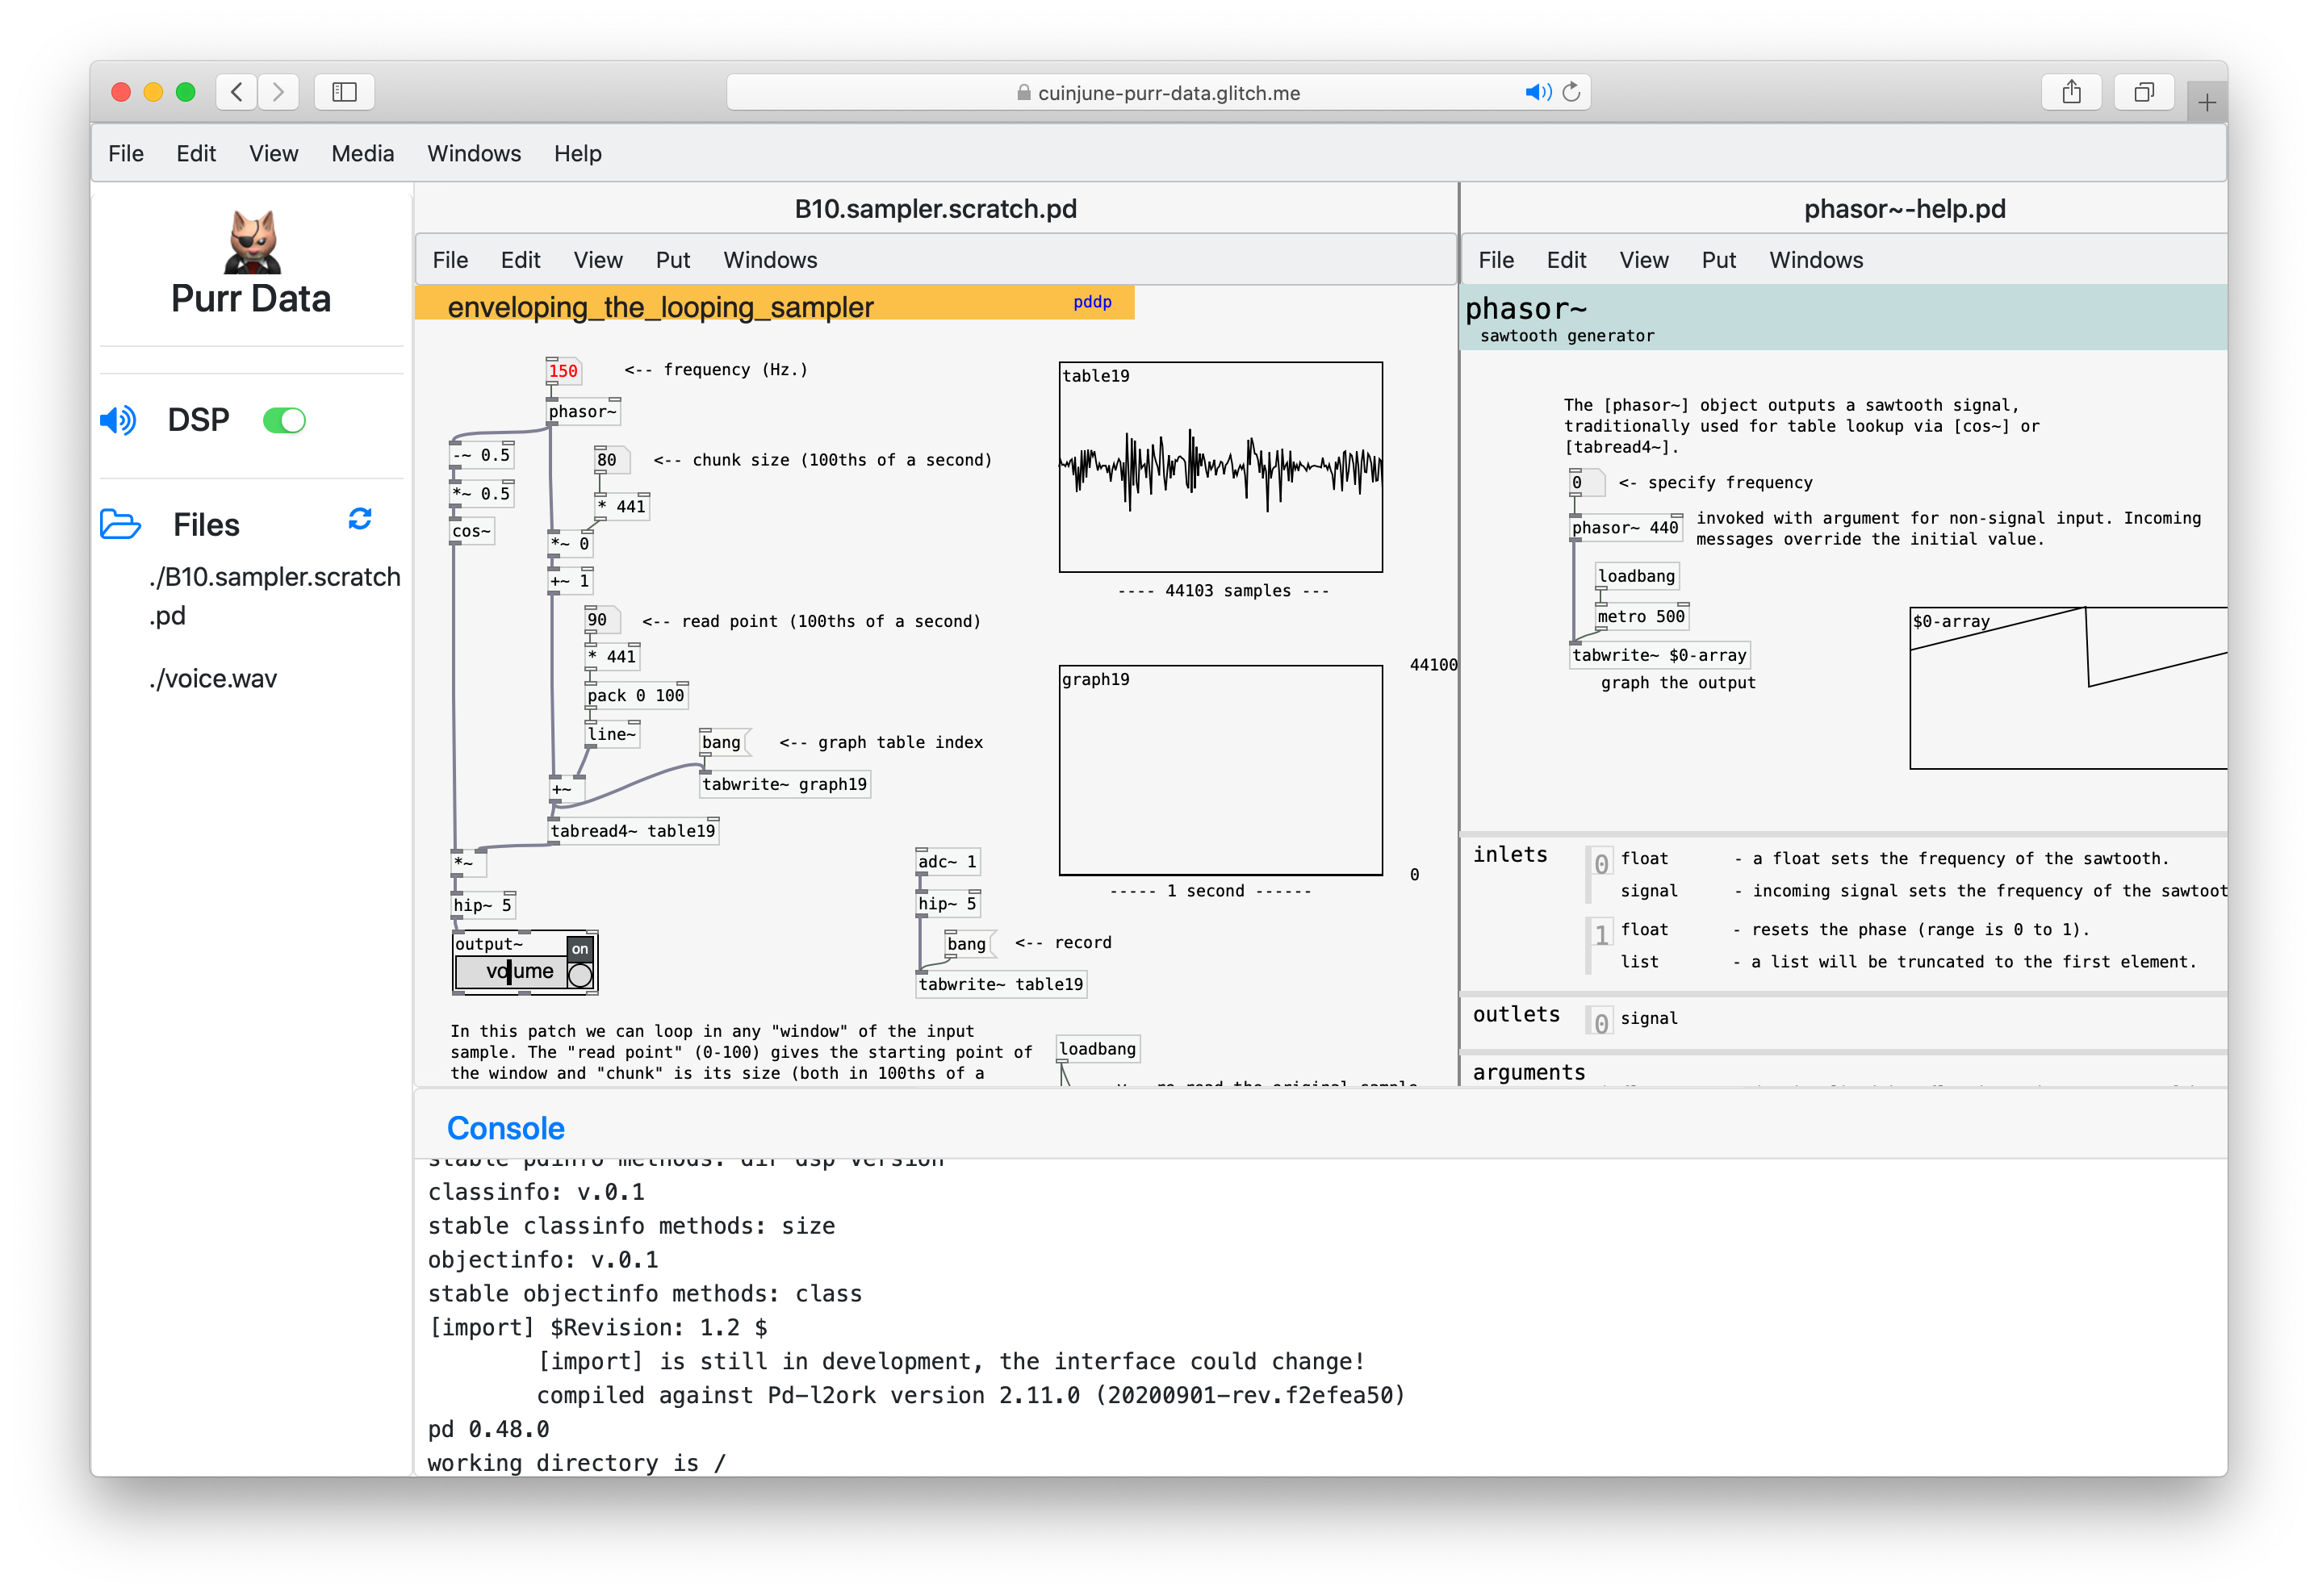Click the phasor~-help.pd window title
This screenshot has width=2318, height=1596.
tap(1904, 209)
